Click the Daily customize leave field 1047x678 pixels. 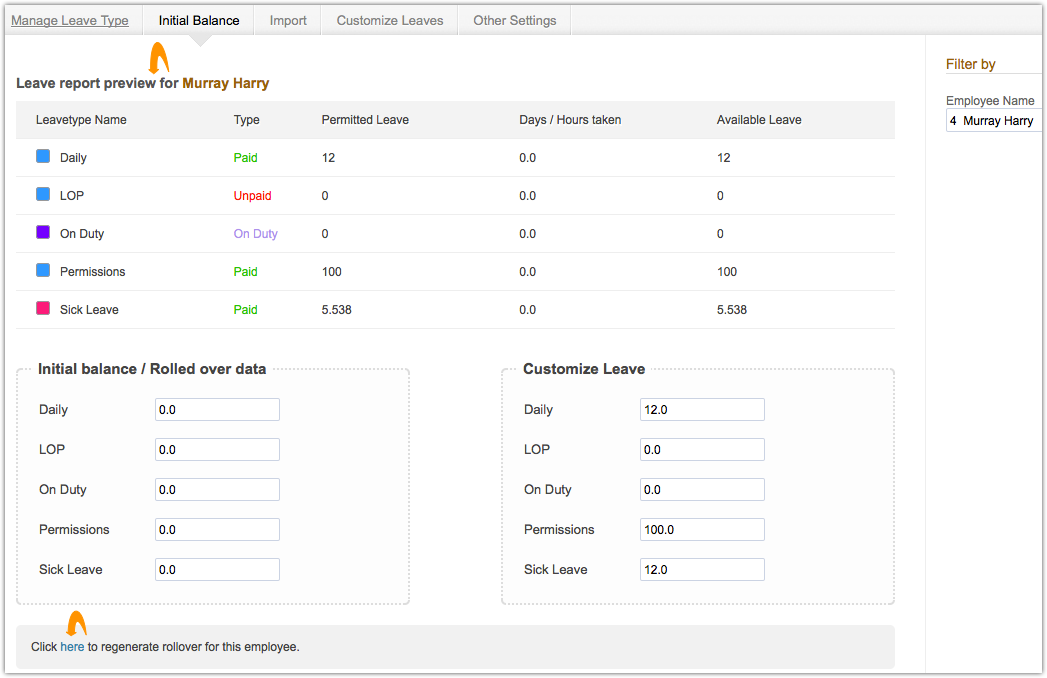point(702,410)
